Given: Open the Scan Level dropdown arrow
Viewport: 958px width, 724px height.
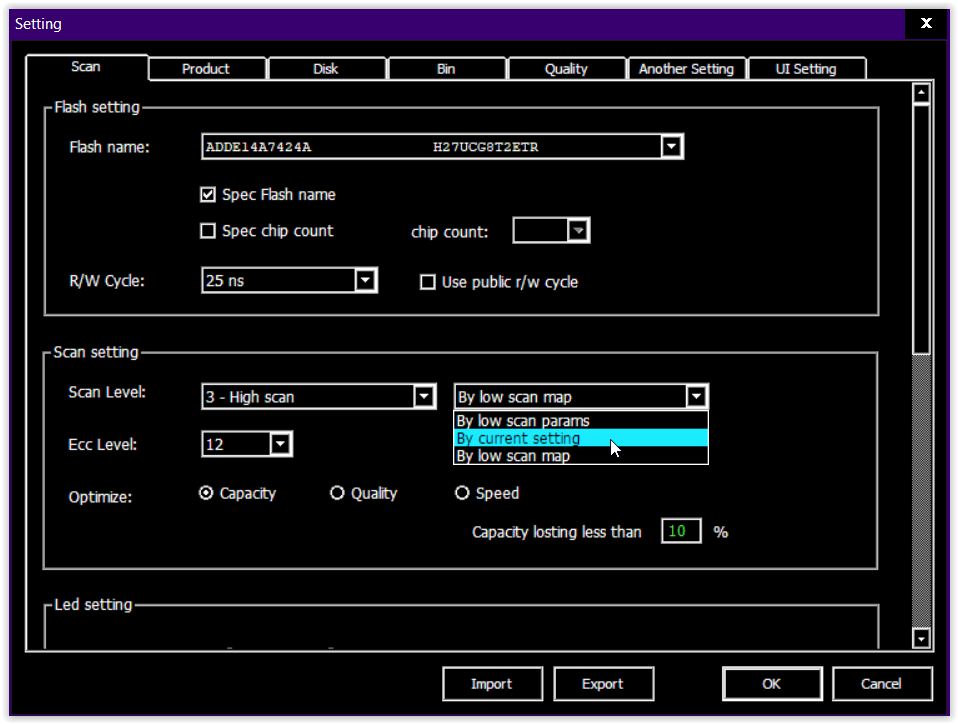Looking at the screenshot, I should (424, 396).
